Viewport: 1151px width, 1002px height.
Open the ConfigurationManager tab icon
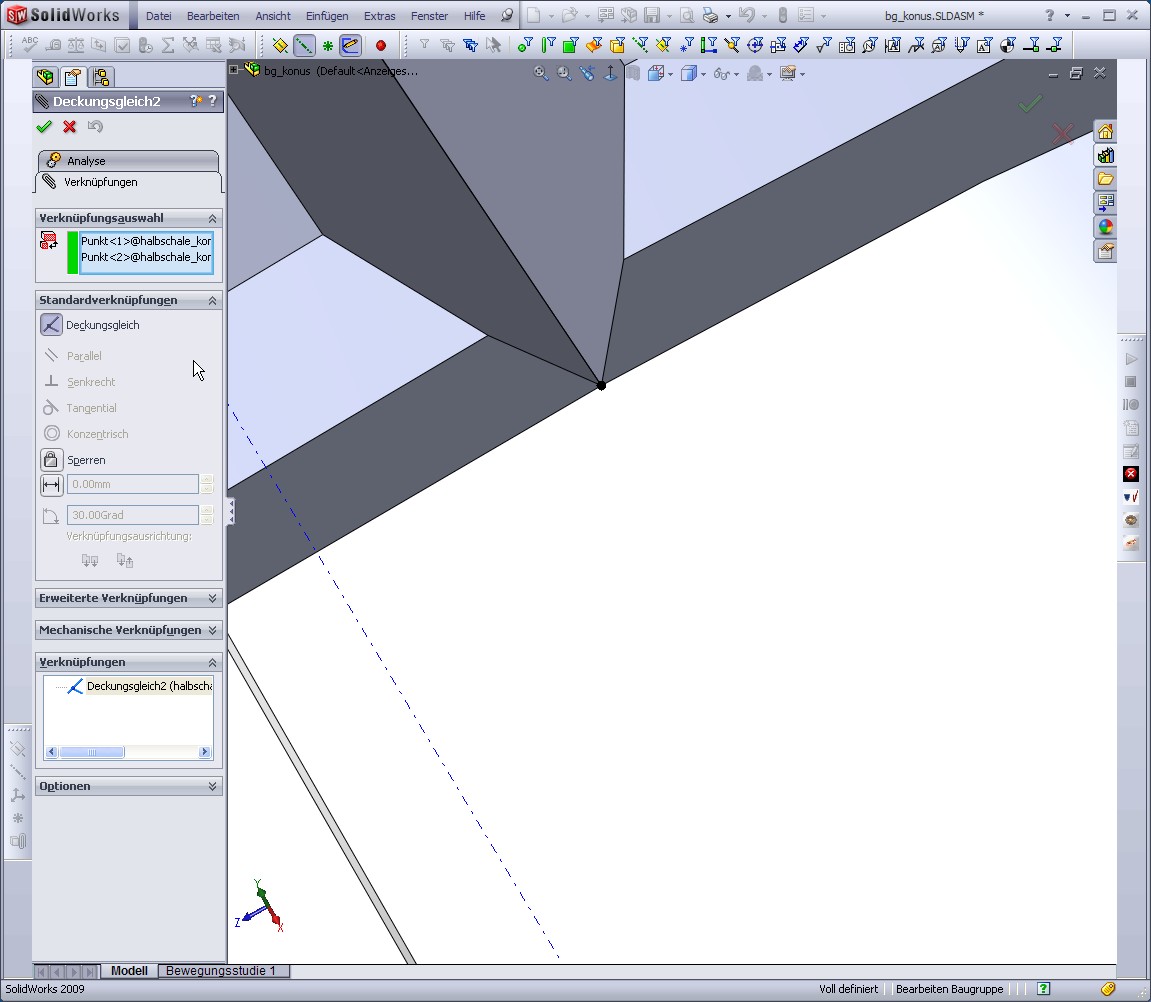pos(100,78)
